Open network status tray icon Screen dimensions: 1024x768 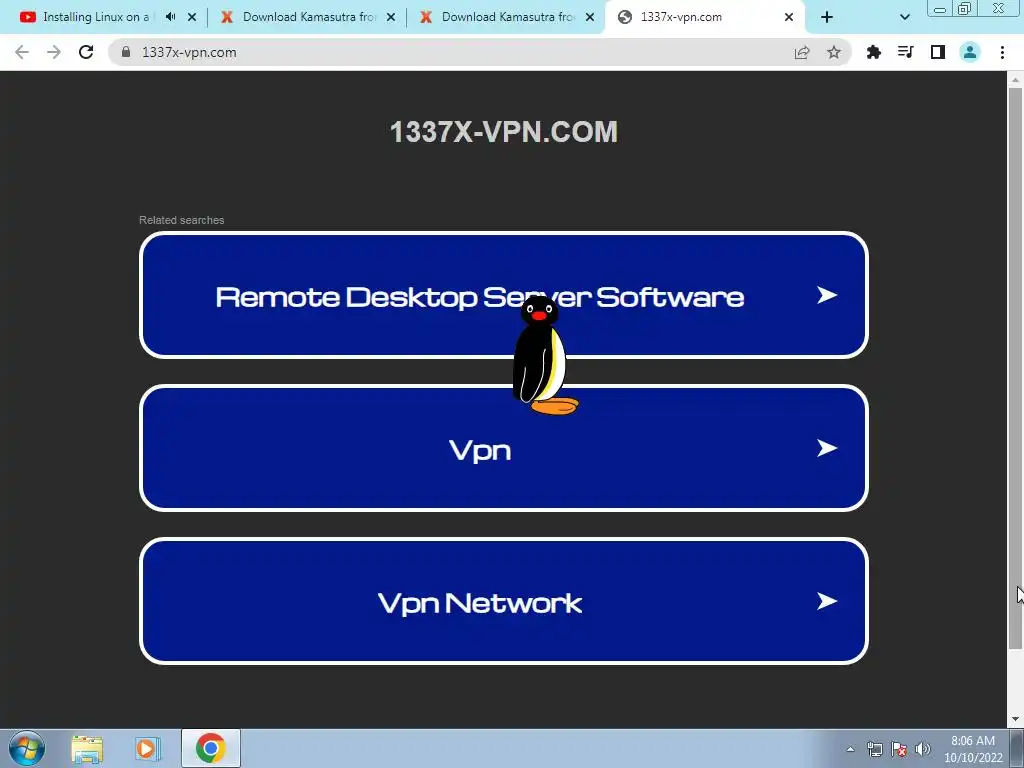pos(874,749)
